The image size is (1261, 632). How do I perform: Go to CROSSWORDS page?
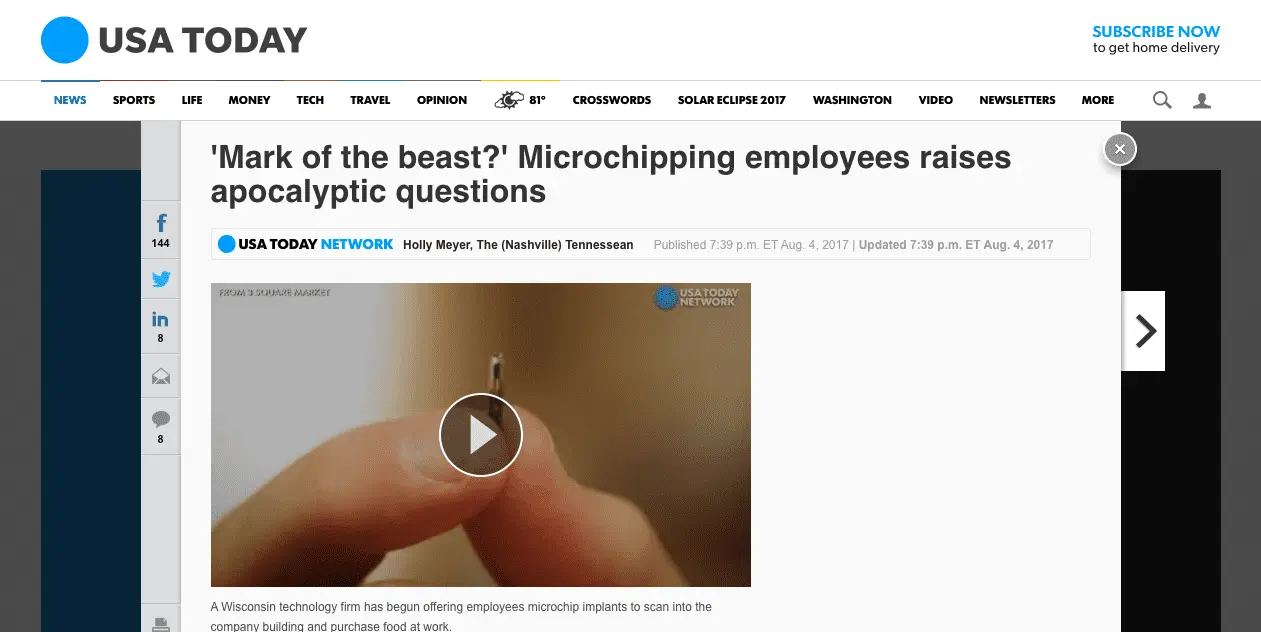pos(611,100)
